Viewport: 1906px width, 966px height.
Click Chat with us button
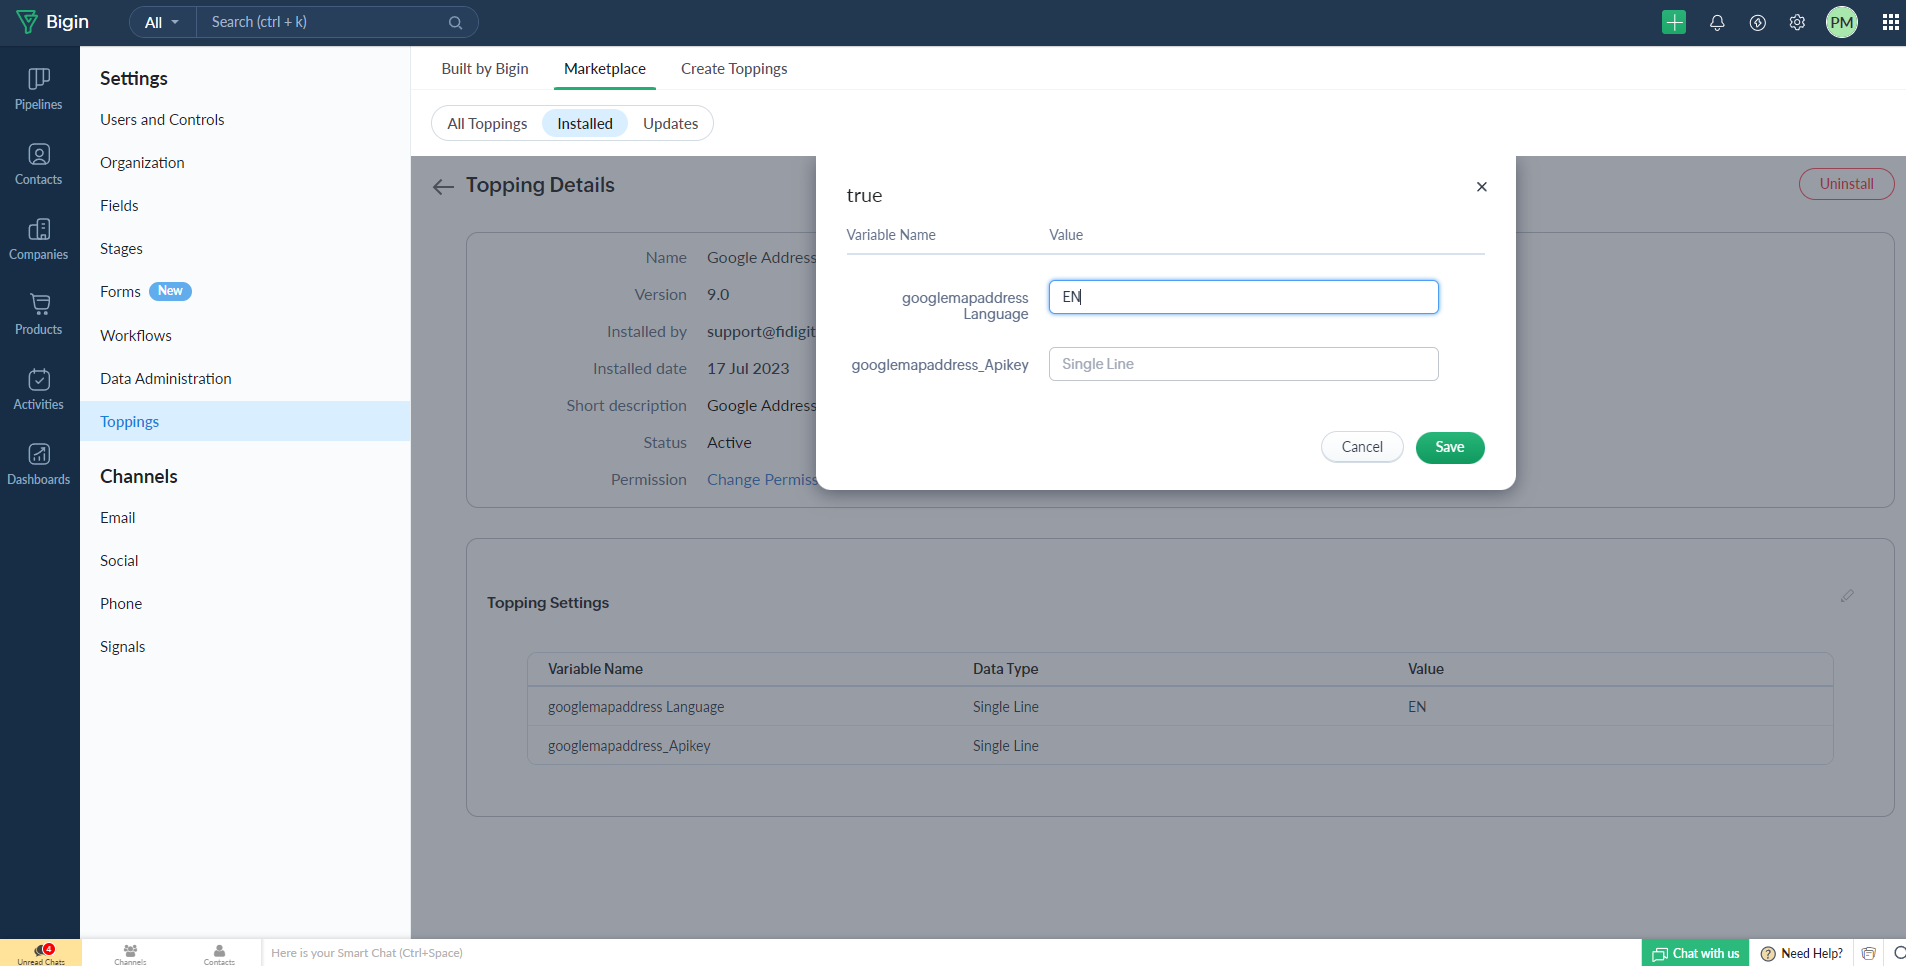(x=1695, y=953)
